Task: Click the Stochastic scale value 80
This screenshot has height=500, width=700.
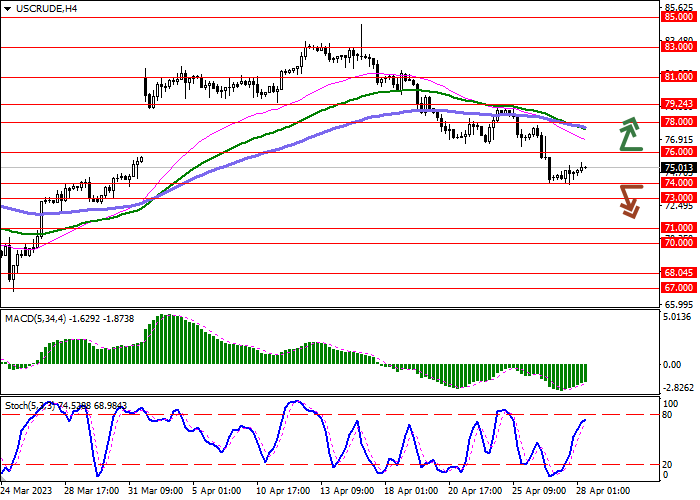Action: coord(667,415)
